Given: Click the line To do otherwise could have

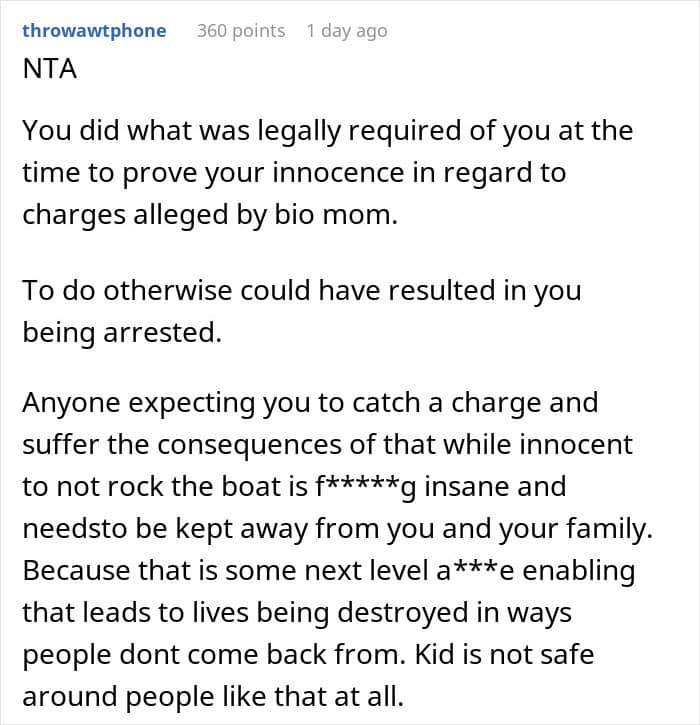Looking at the screenshot, I should pos(302,291).
